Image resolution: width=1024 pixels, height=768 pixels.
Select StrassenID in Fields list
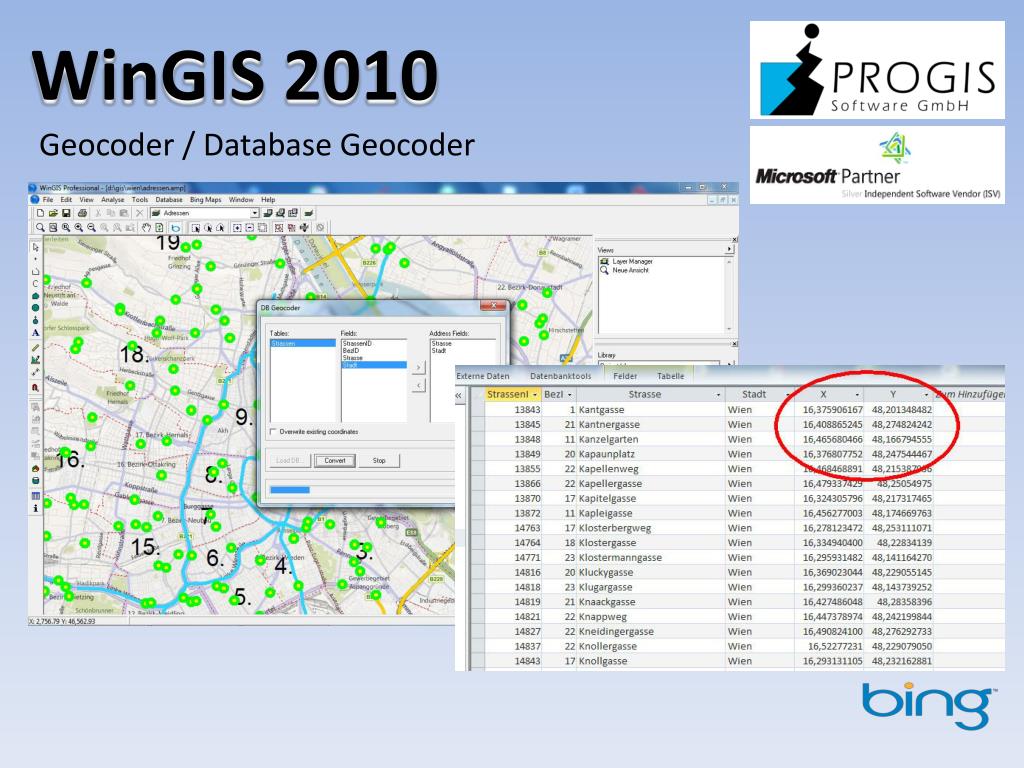374,343
